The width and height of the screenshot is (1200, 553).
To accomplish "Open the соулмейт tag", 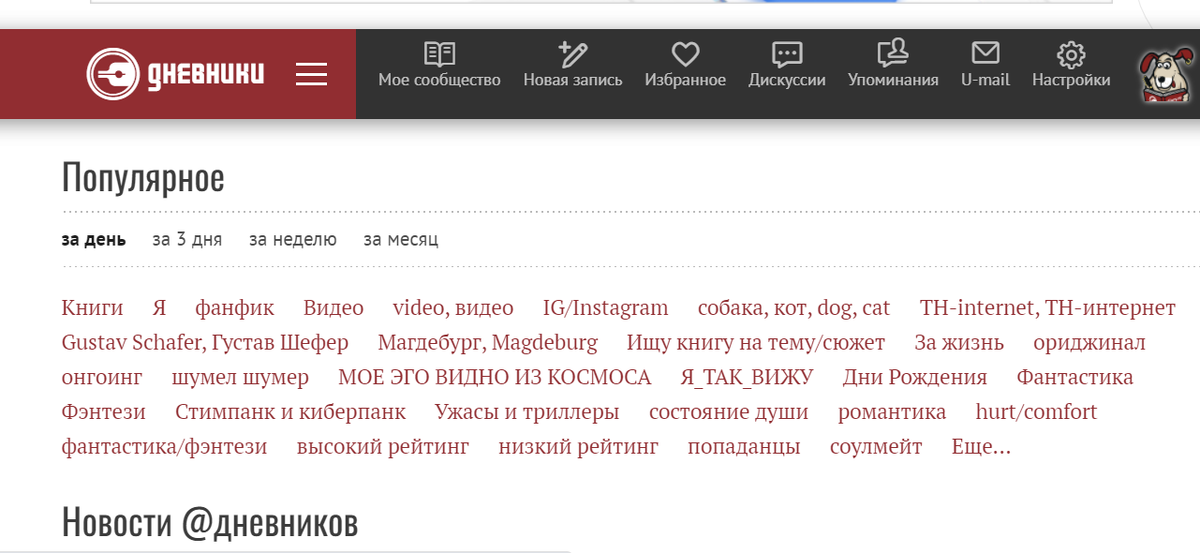I will [x=876, y=447].
